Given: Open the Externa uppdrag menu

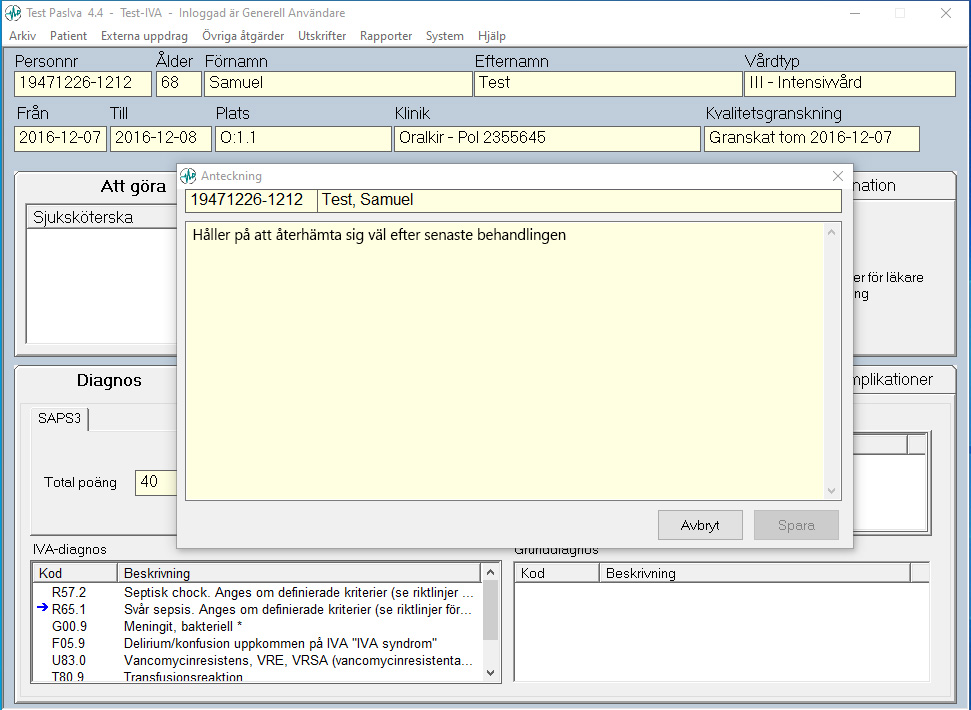Looking at the screenshot, I should (x=144, y=36).
